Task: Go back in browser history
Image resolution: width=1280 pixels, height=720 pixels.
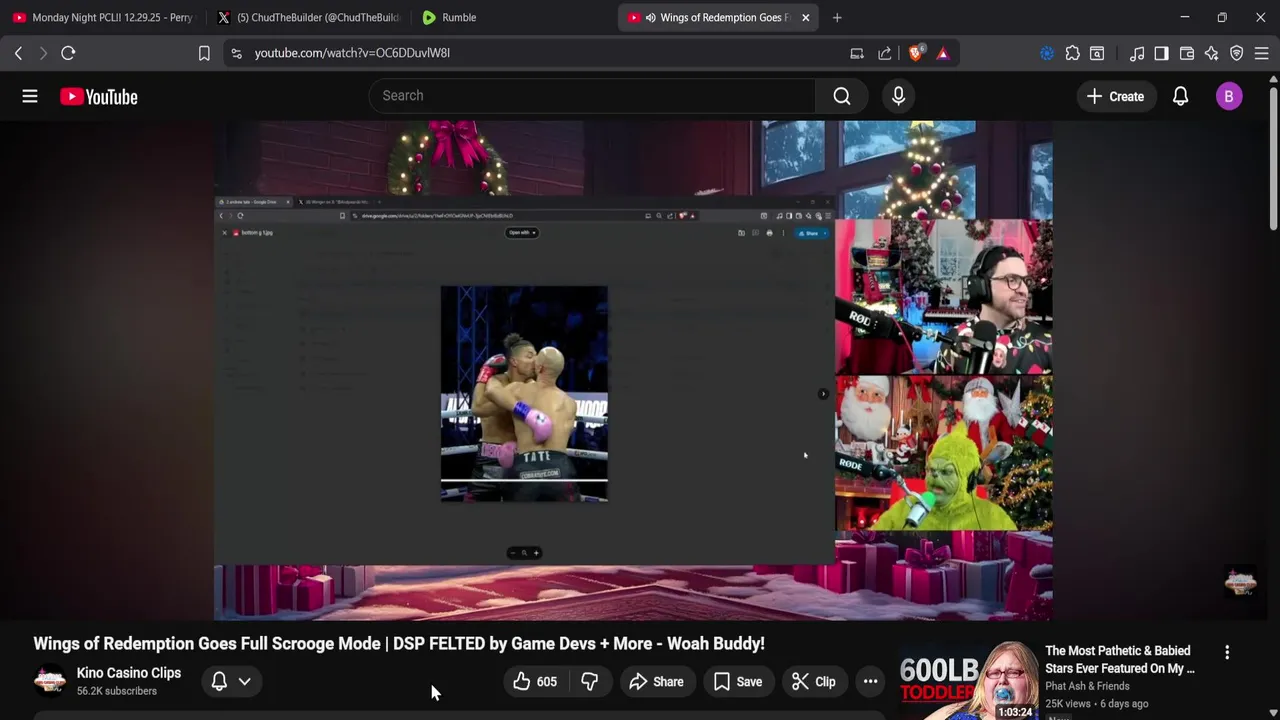Action: [x=18, y=53]
